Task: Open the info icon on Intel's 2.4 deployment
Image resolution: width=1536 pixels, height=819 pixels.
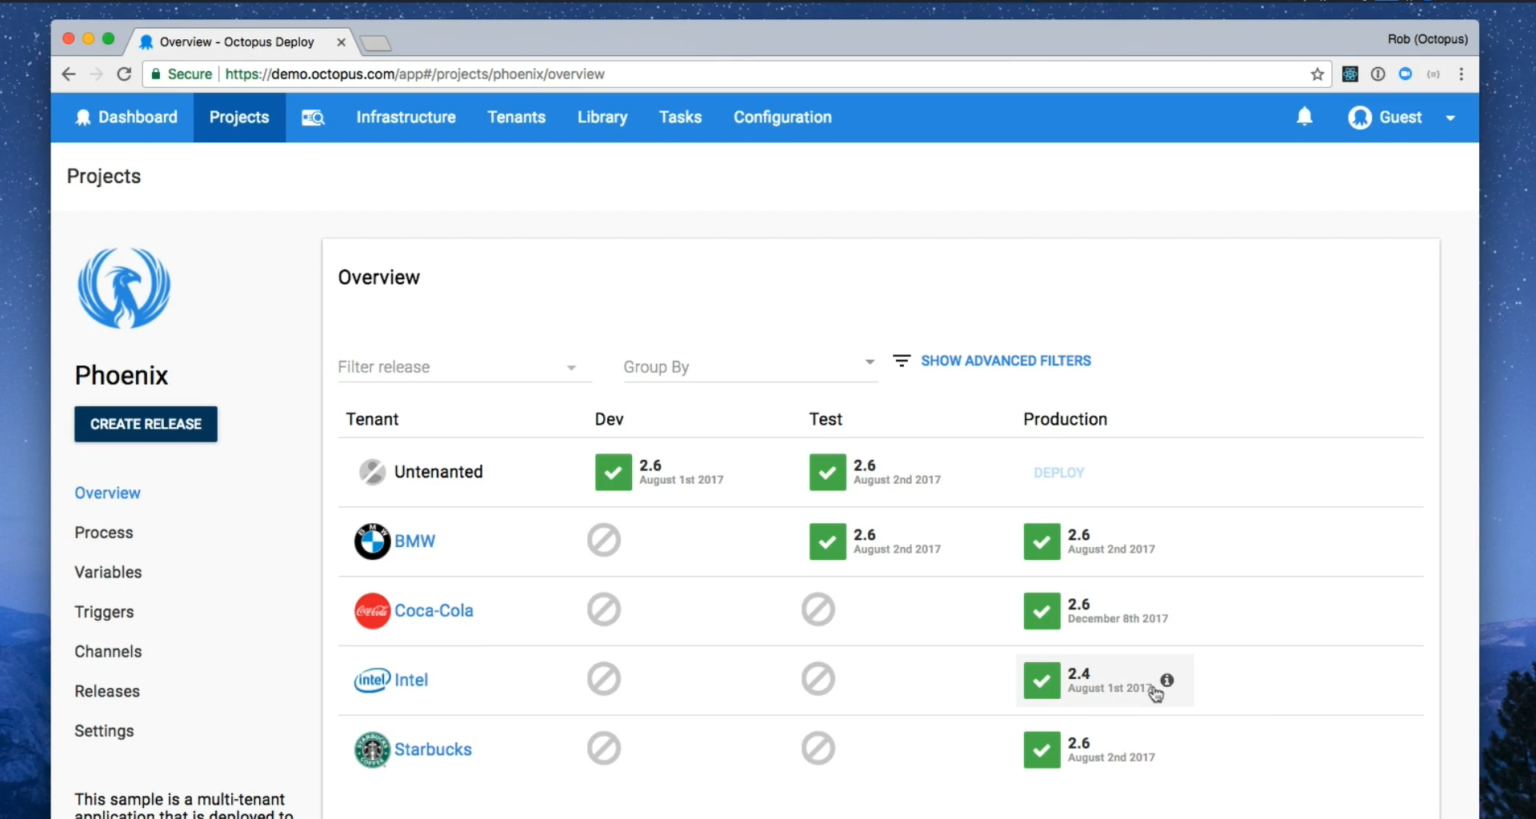Action: pyautogui.click(x=1167, y=680)
